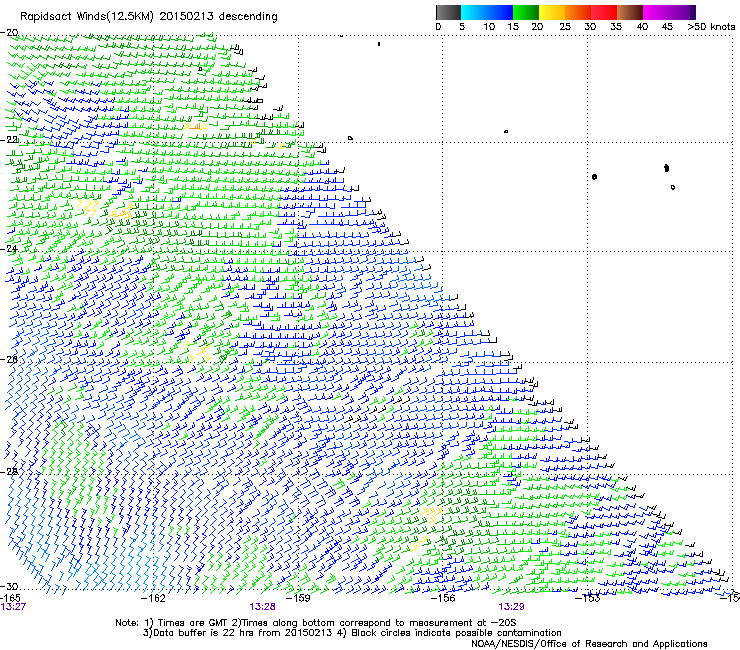The image size is (740, 650).
Task: Click the cyan 5-10 knots legend segment
Action: 474,13
